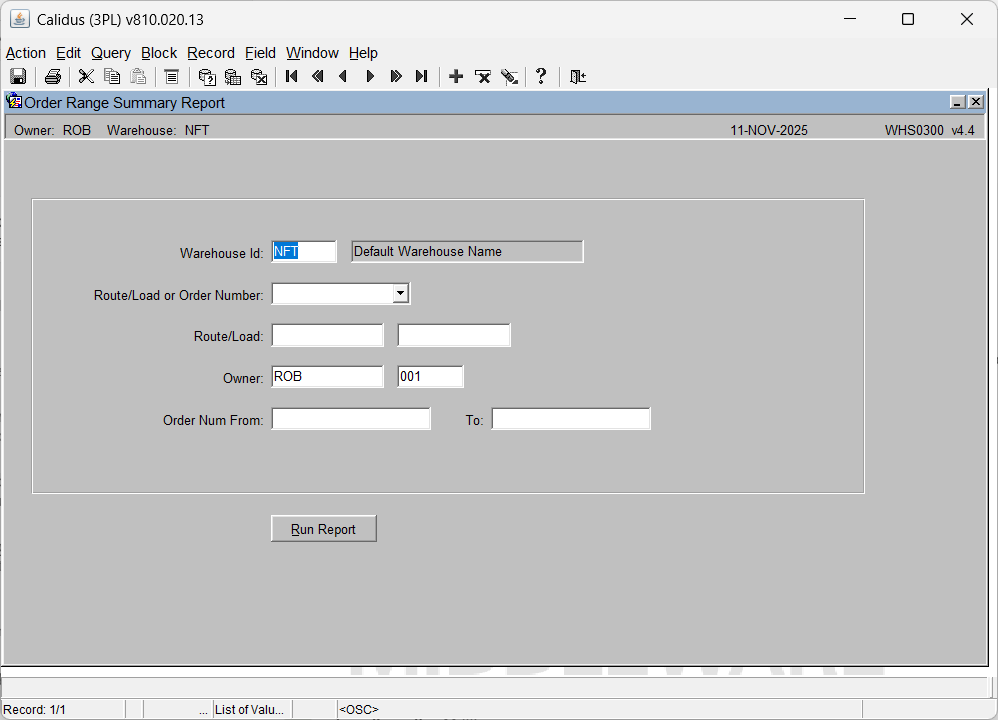Focus the Order Num To field
This screenshot has height=720, width=998.
pos(570,419)
